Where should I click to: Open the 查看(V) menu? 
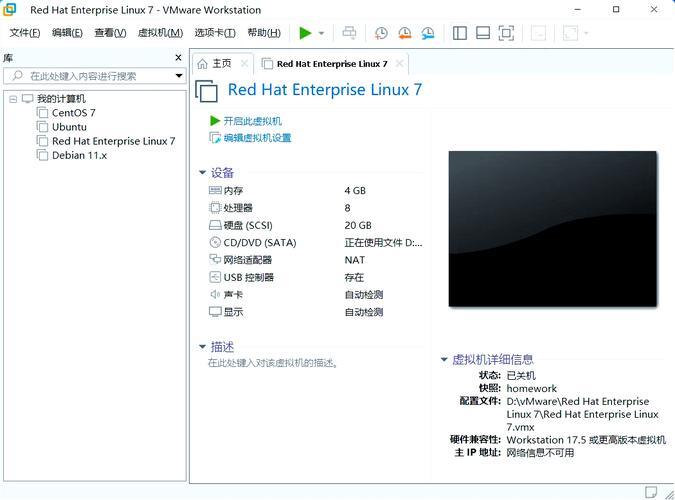click(110, 33)
